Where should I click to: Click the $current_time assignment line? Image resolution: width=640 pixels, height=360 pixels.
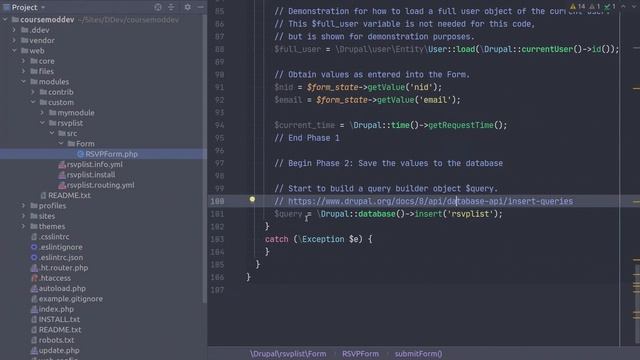coord(391,125)
